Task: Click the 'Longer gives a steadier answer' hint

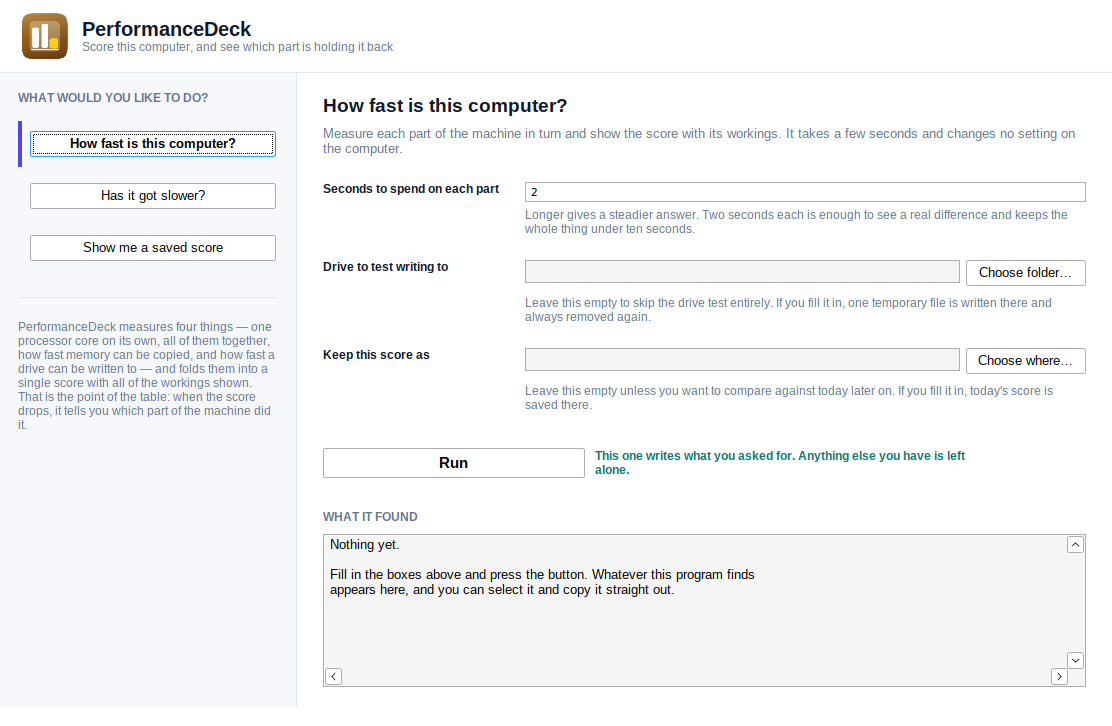Action: [x=796, y=222]
